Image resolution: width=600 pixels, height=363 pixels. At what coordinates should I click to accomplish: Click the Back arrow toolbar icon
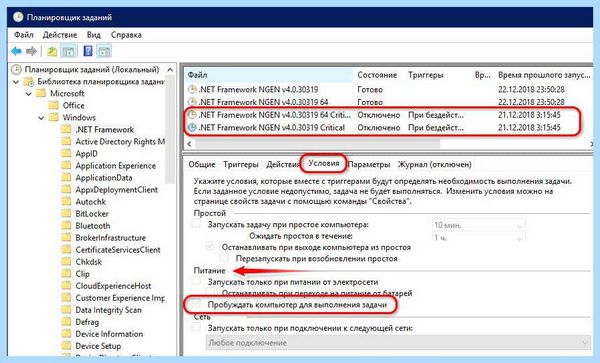(x=16, y=51)
